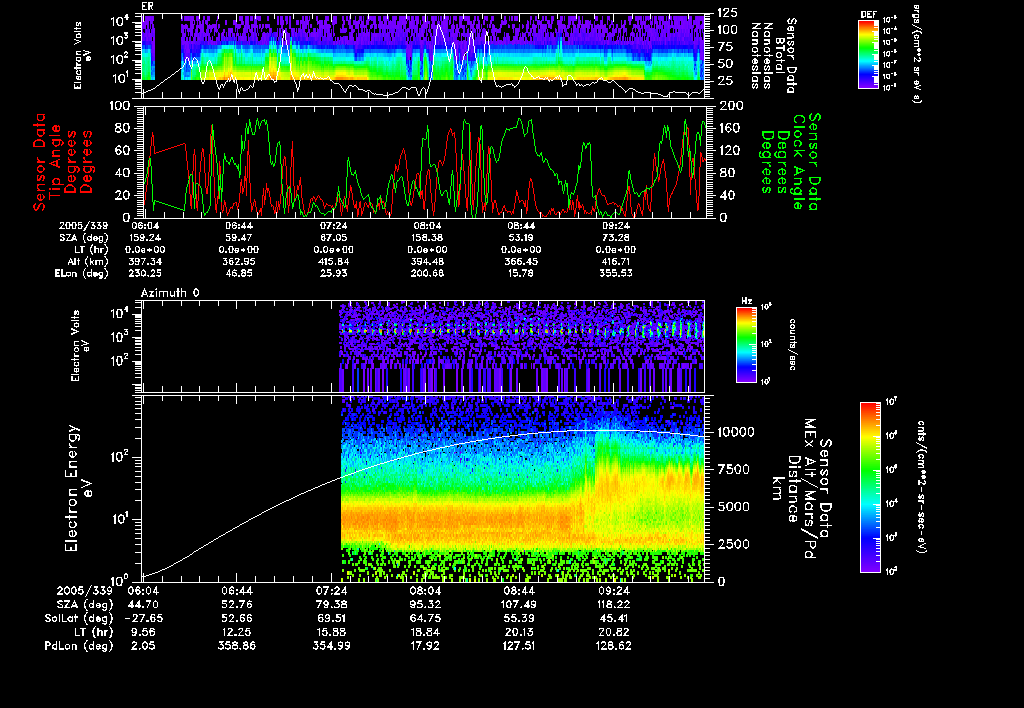Click the 200 degree clock angle tick
The image size is (1024, 708).
(731, 106)
